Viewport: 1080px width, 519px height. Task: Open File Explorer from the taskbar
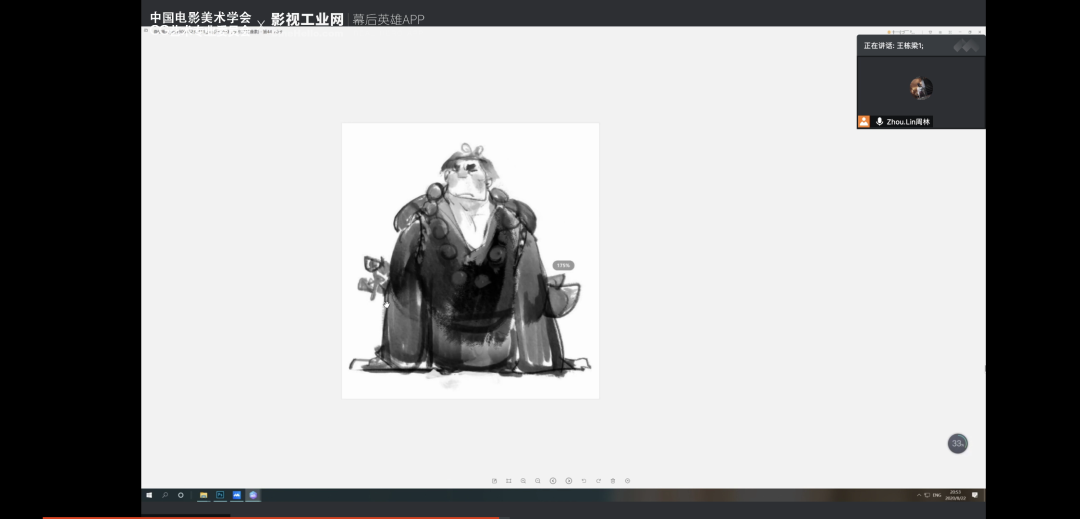click(x=203, y=495)
